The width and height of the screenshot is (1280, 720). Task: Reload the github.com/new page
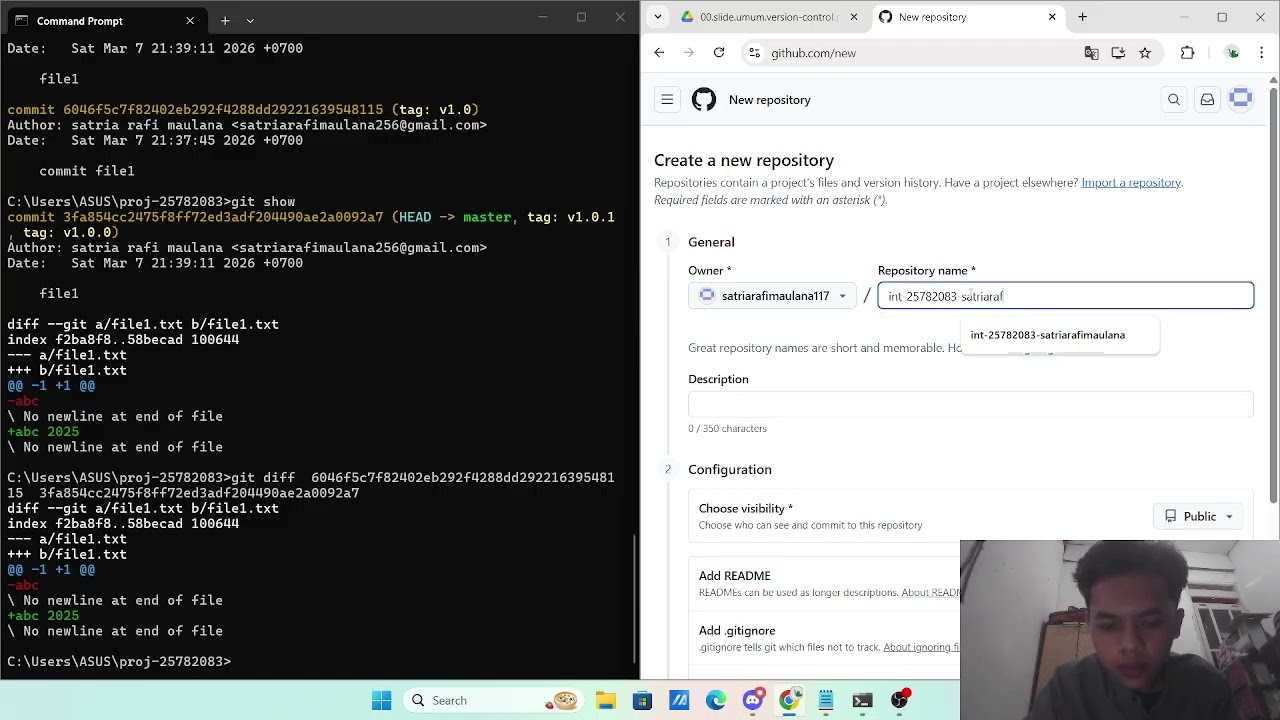click(719, 53)
